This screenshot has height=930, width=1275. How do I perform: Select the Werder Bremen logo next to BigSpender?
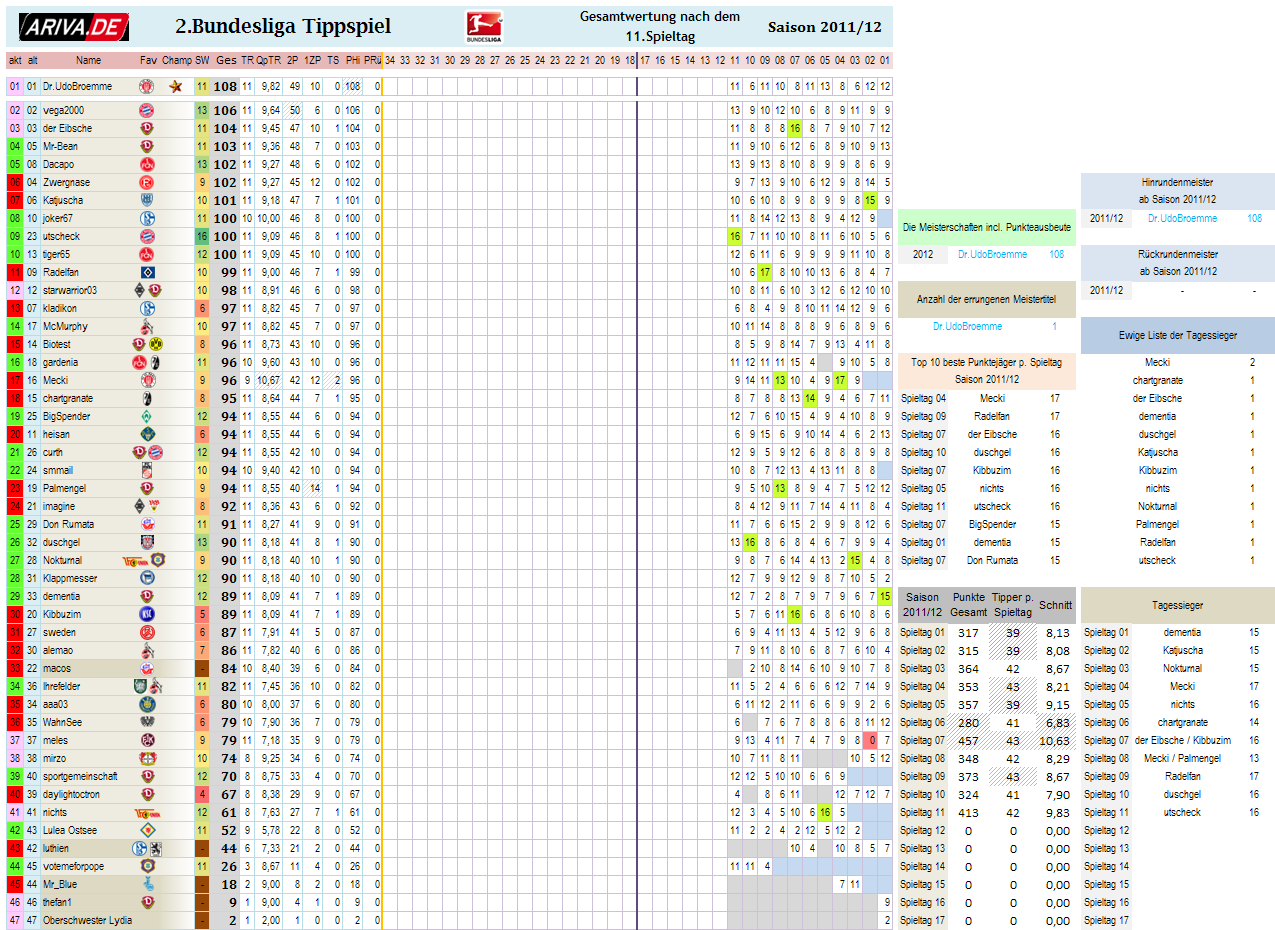147,417
